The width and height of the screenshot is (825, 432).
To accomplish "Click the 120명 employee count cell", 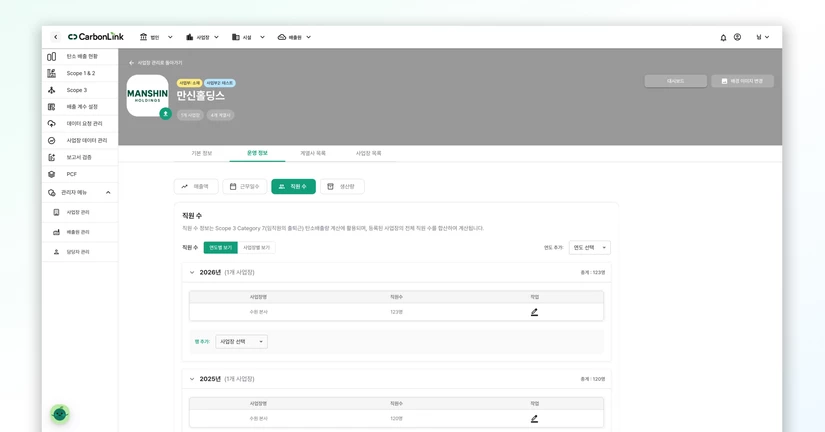I will pyautogui.click(x=396, y=419).
